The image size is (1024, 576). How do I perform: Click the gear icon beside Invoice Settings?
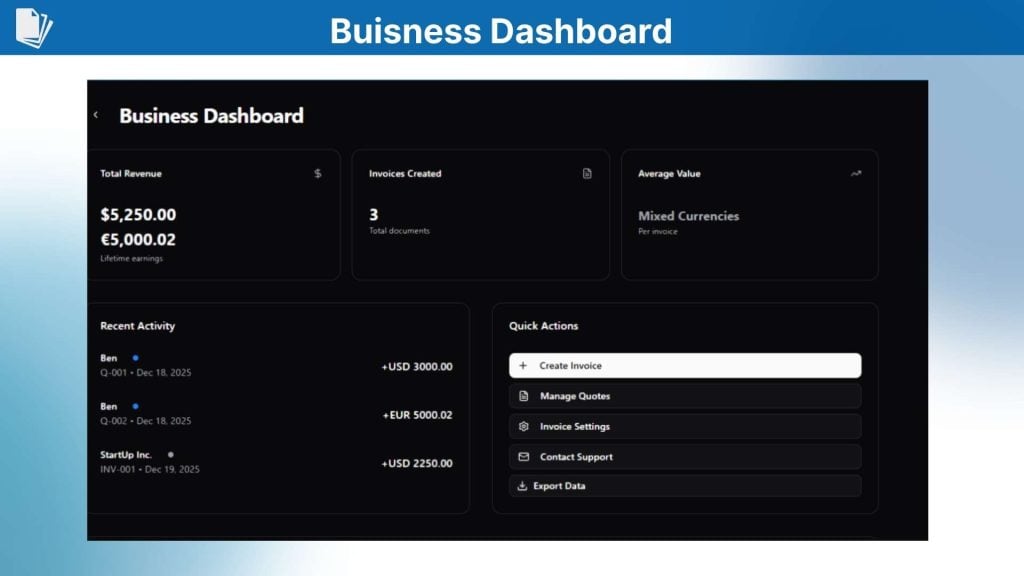tap(523, 426)
